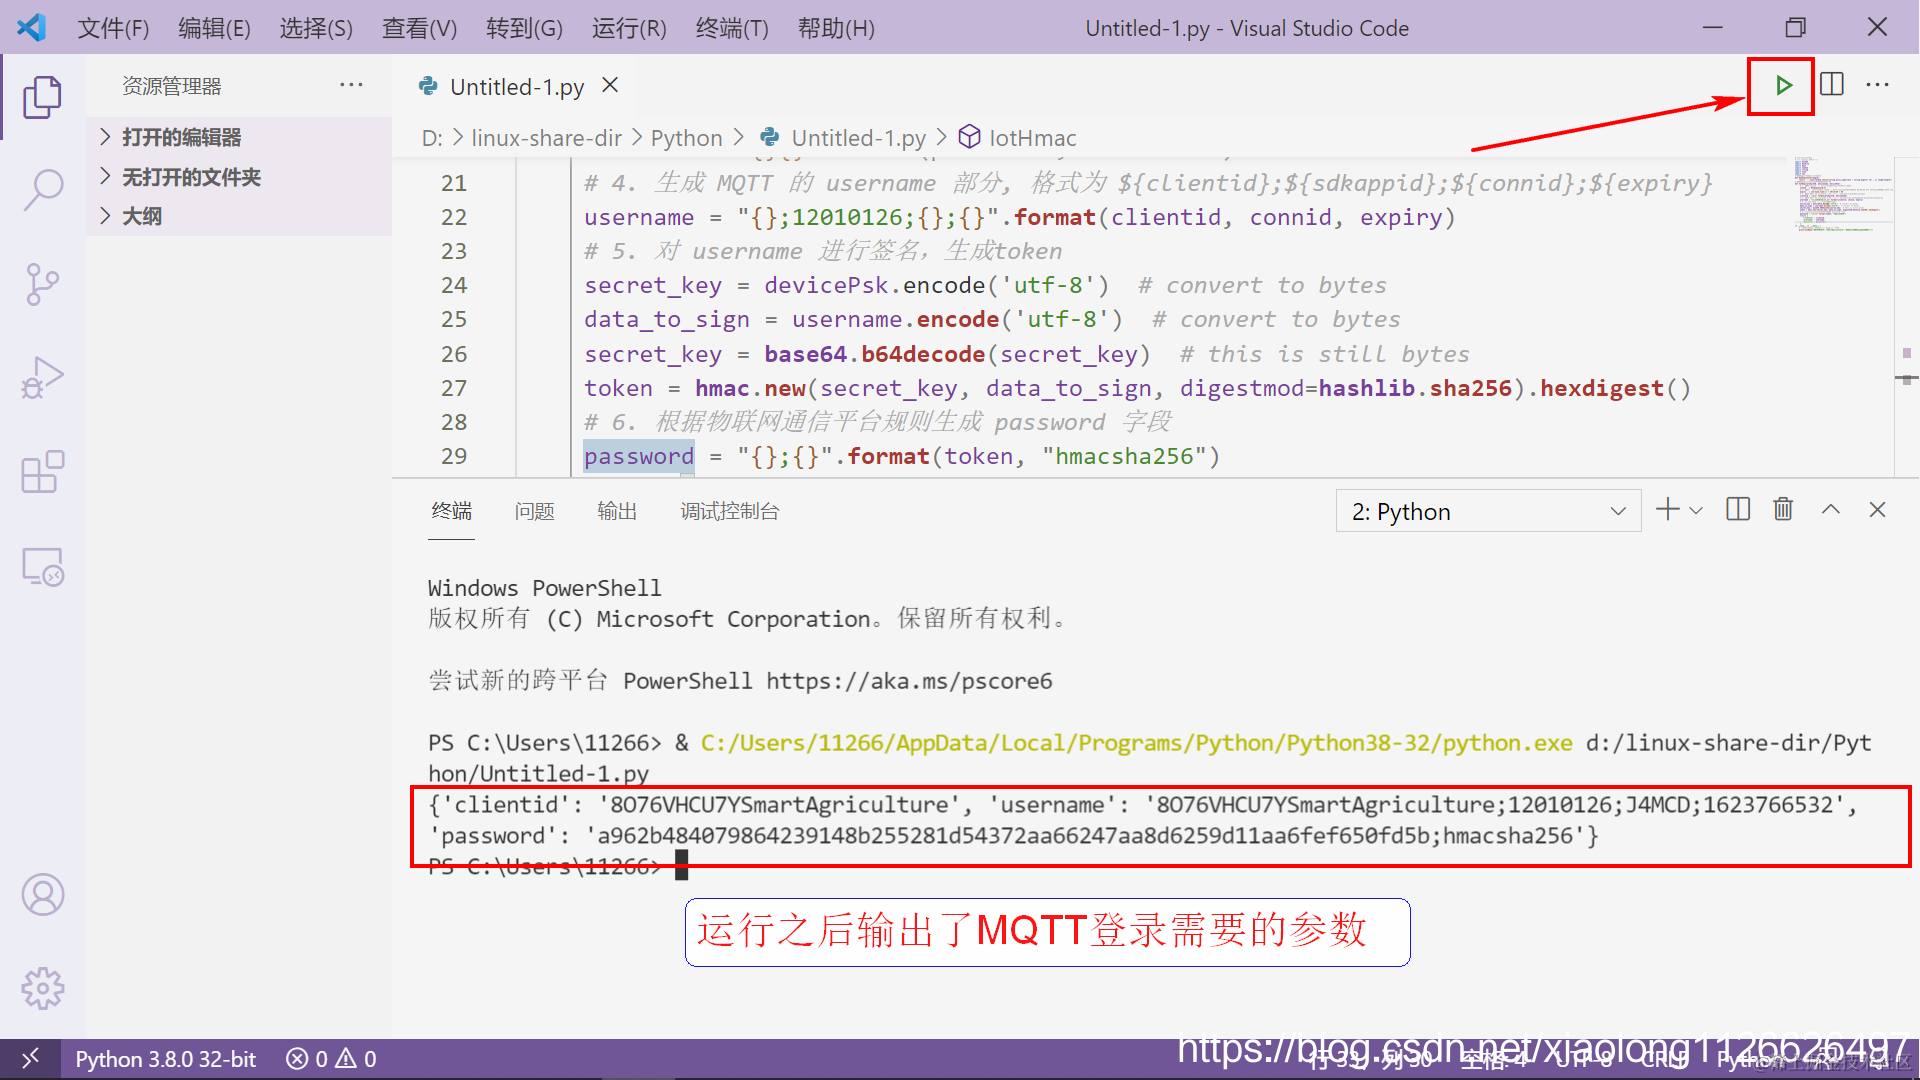The image size is (1920, 1080).
Task: Open Explorer panel more actions ellipsis
Action: [x=351, y=85]
